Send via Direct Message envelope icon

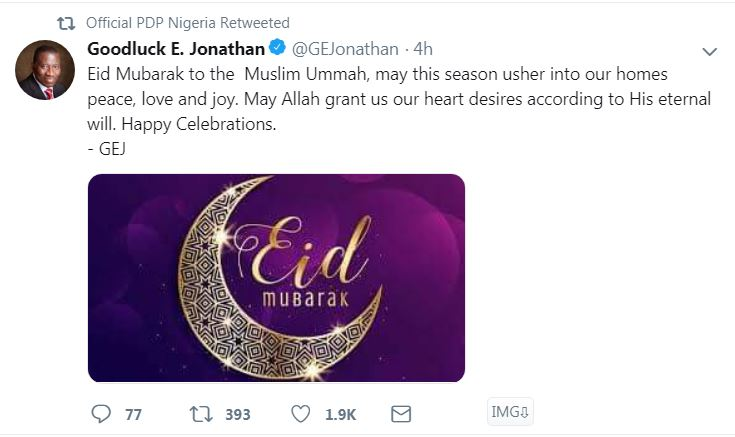400,413
